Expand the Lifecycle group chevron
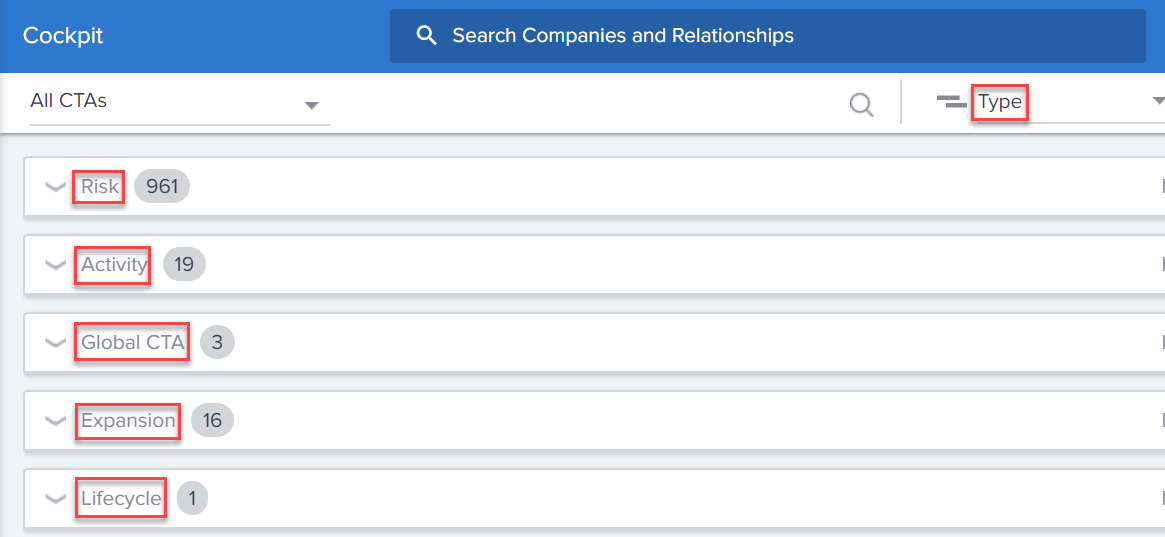 click(x=55, y=498)
